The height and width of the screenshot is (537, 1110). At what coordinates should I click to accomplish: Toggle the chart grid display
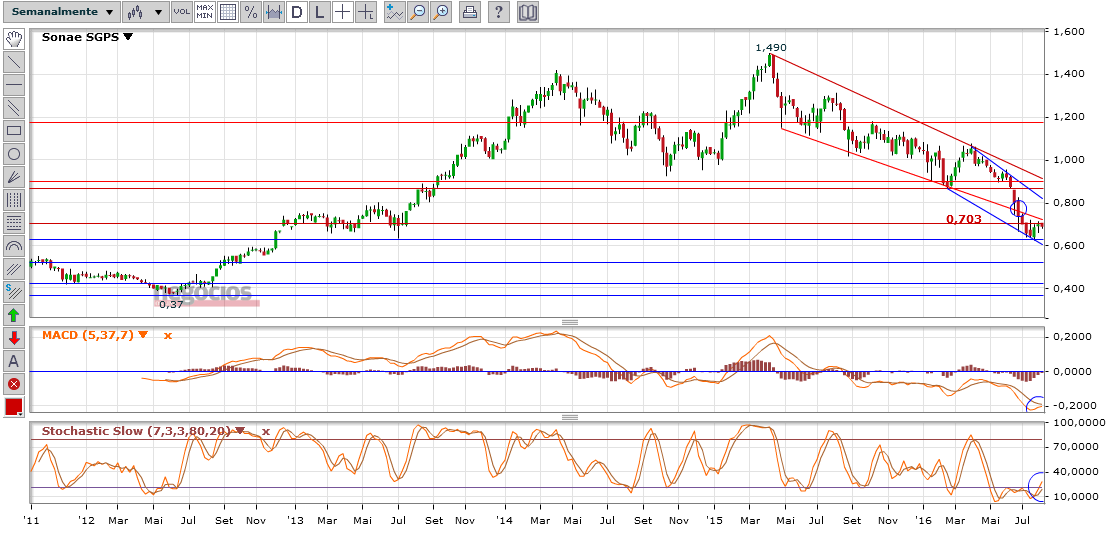pos(228,12)
